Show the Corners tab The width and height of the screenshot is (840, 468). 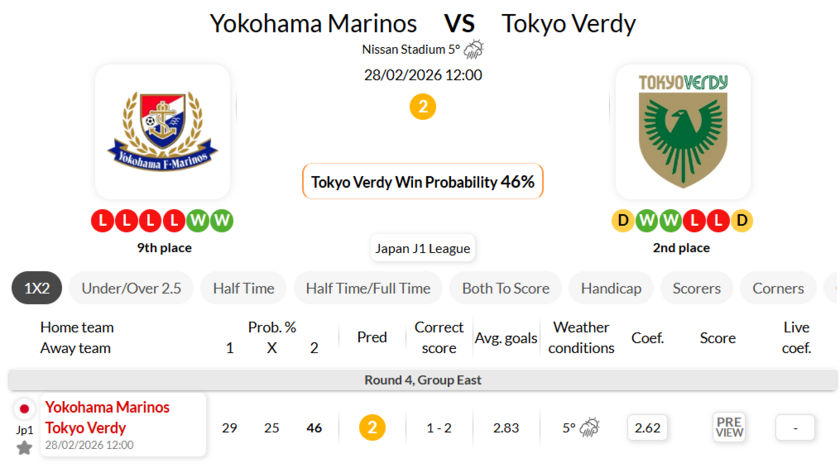point(778,288)
